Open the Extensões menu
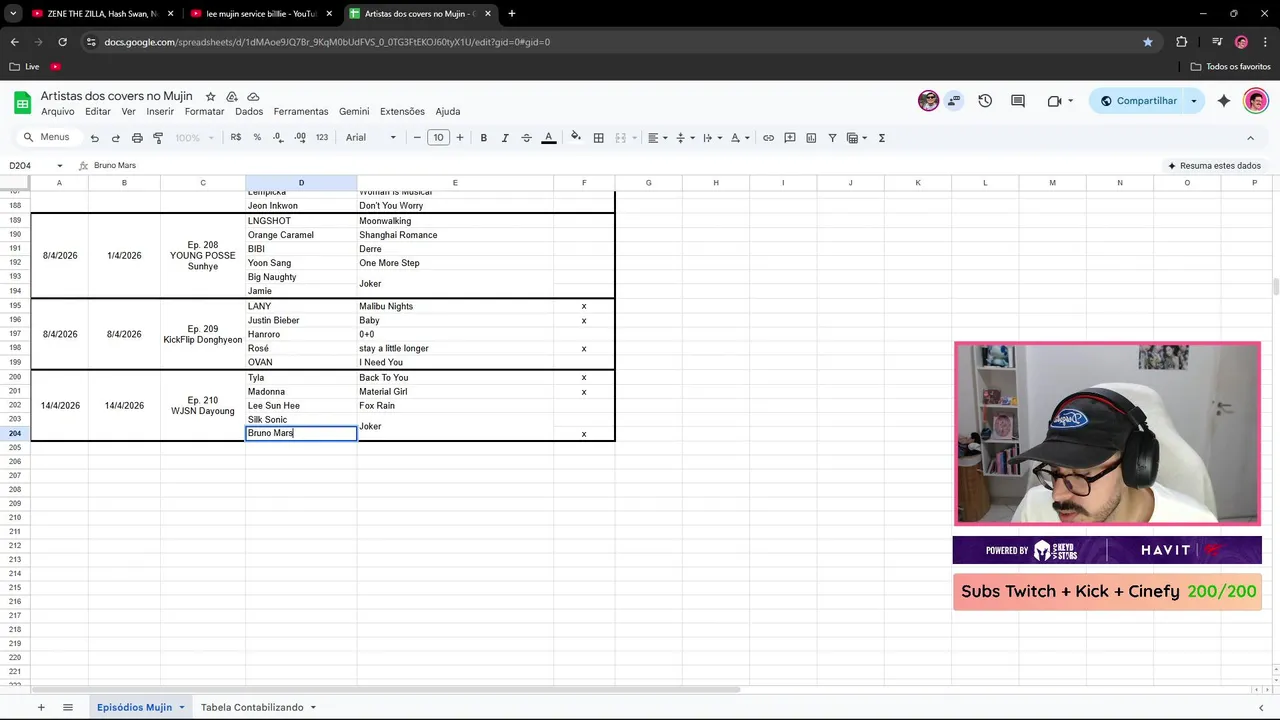Viewport: 1280px width, 720px height. pyautogui.click(x=402, y=112)
